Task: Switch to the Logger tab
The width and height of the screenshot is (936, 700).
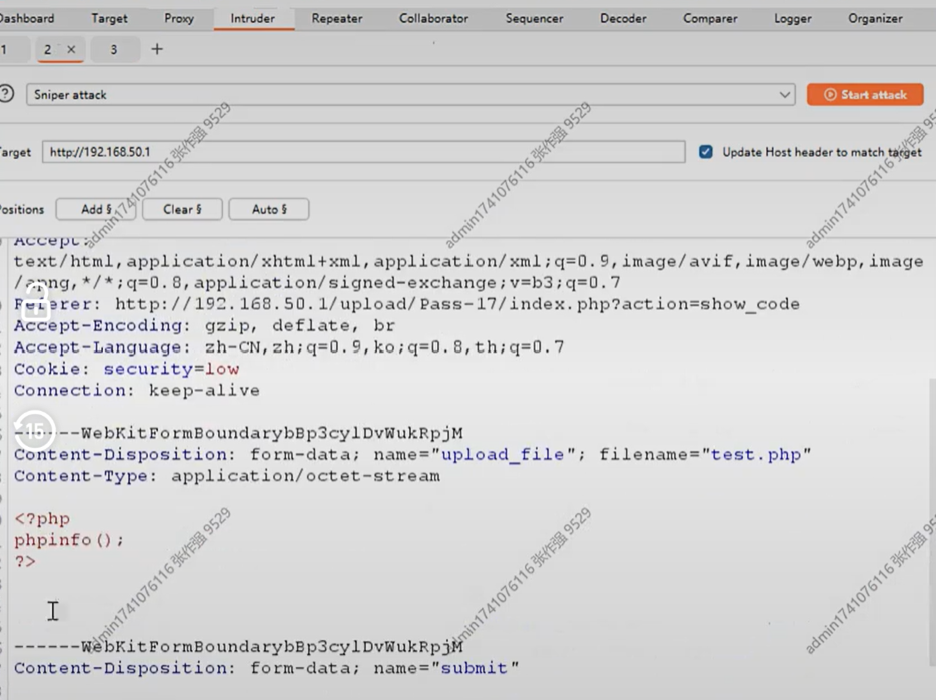Action: pyautogui.click(x=793, y=18)
